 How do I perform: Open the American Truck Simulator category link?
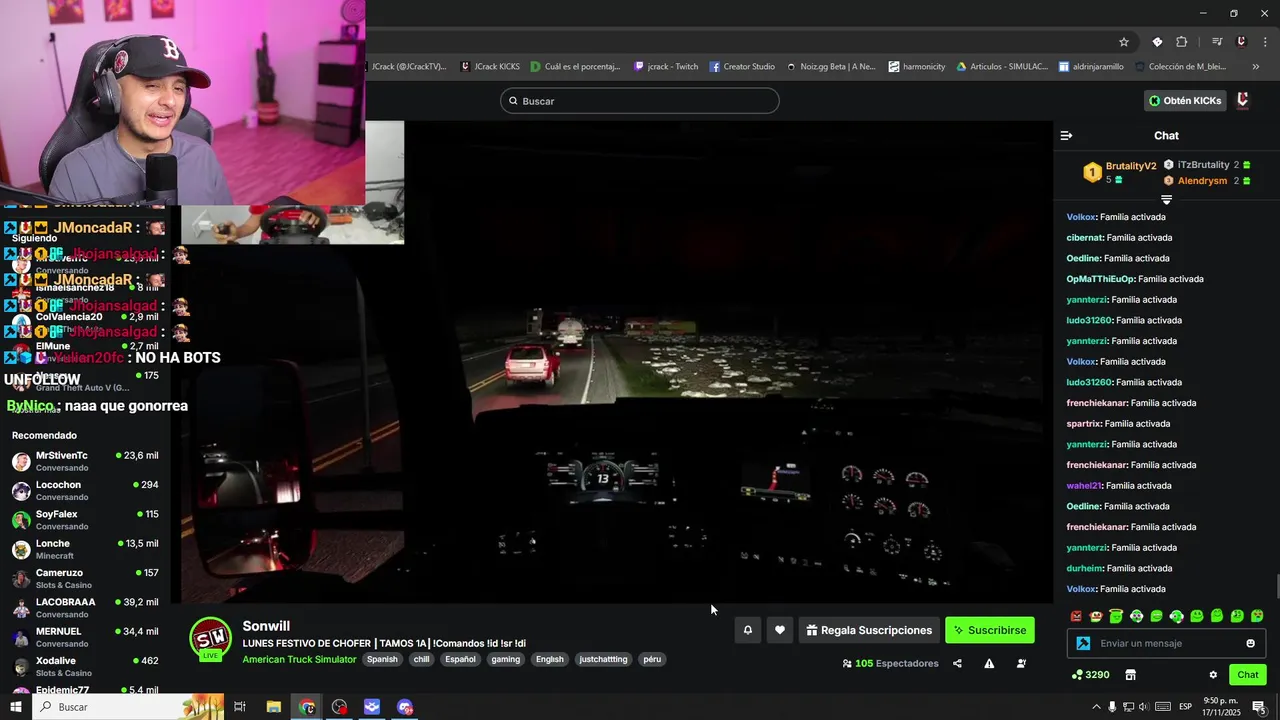point(299,659)
